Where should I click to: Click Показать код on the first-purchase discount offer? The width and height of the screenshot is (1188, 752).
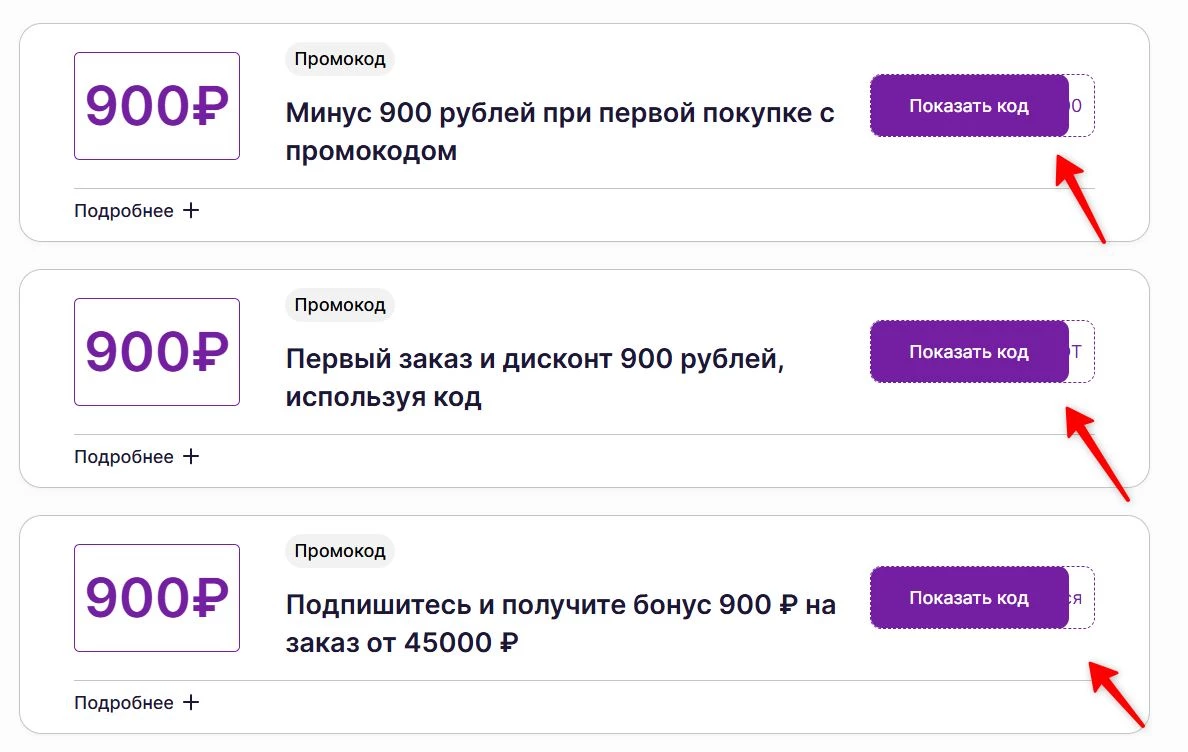coord(969,105)
